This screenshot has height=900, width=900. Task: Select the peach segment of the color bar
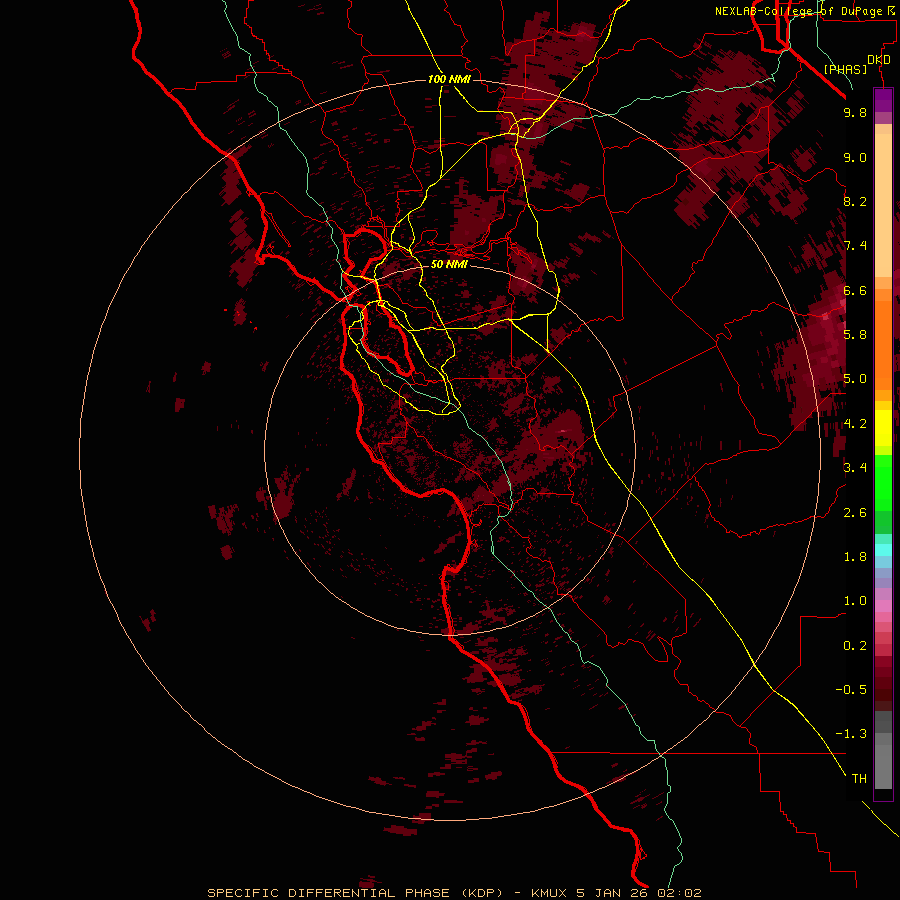883,201
